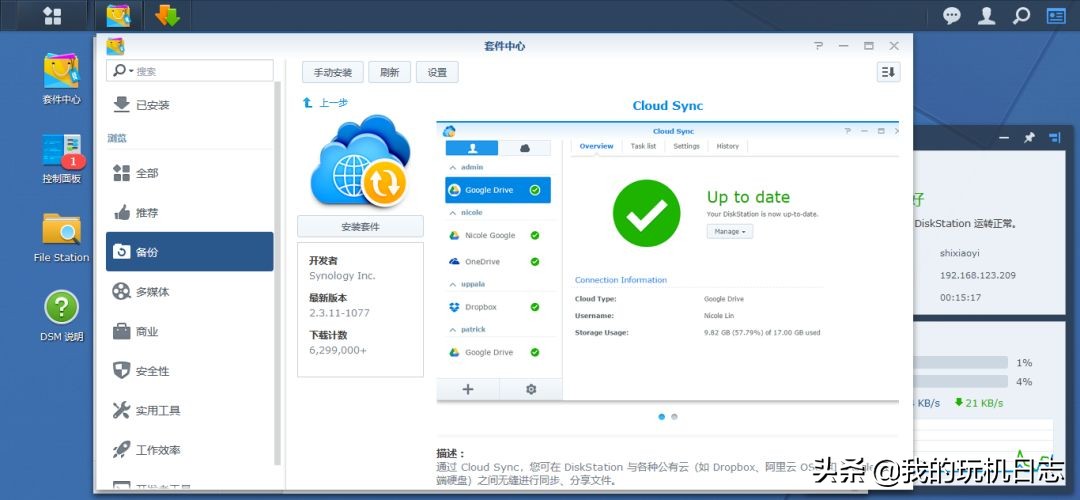Image resolution: width=1080 pixels, height=500 pixels.
Task: Click the Cloud Sync package title
Action: [667, 105]
